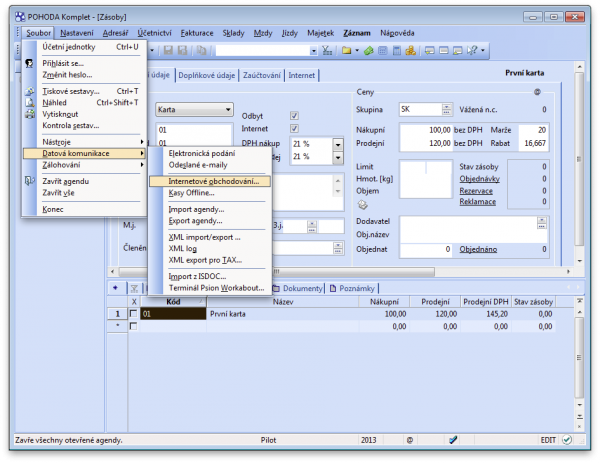Switch to the Doplňkové údaje tab
This screenshot has width=600, height=463.
[x=207, y=75]
